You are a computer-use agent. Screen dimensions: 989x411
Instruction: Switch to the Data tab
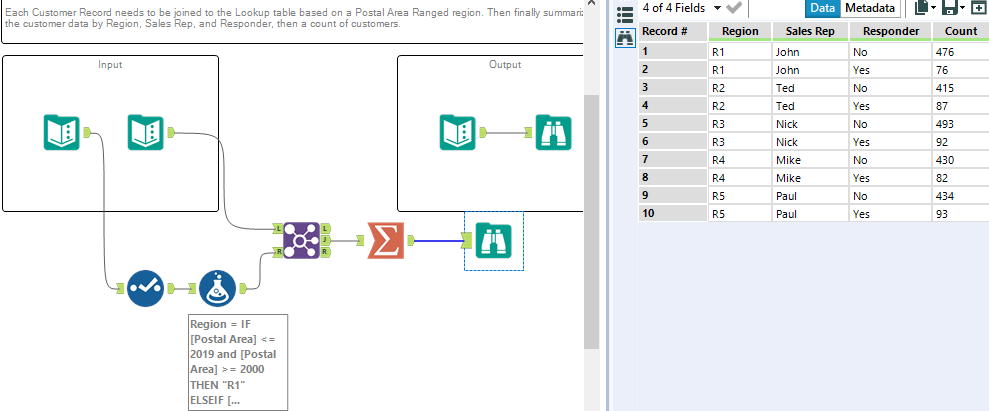click(822, 8)
